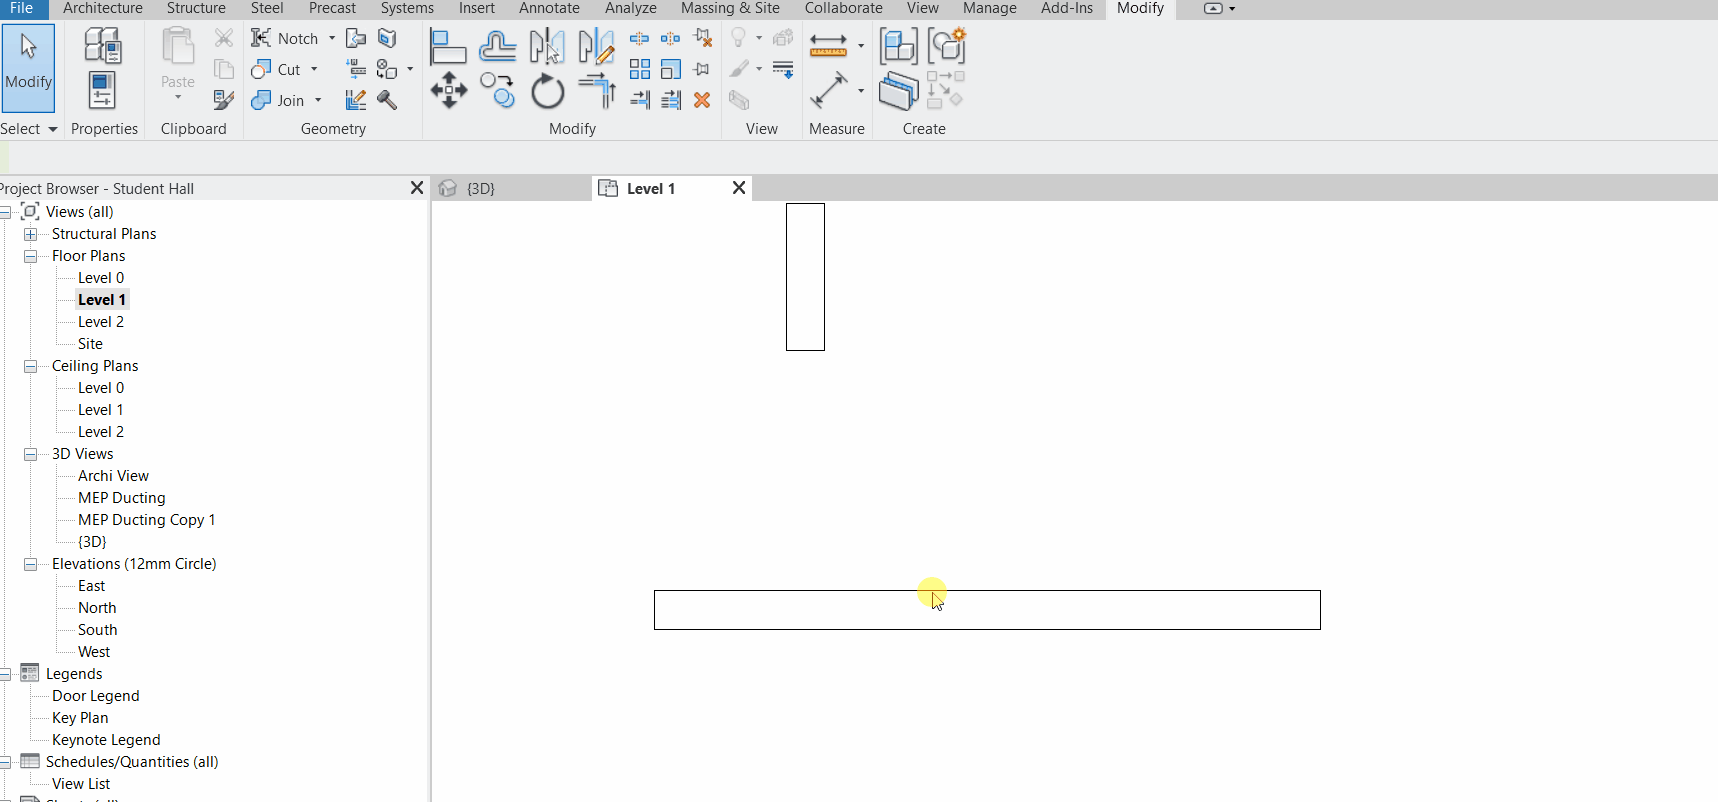Select Trim/Extend Single Element tool
The image size is (1718, 802).
pos(640,100)
